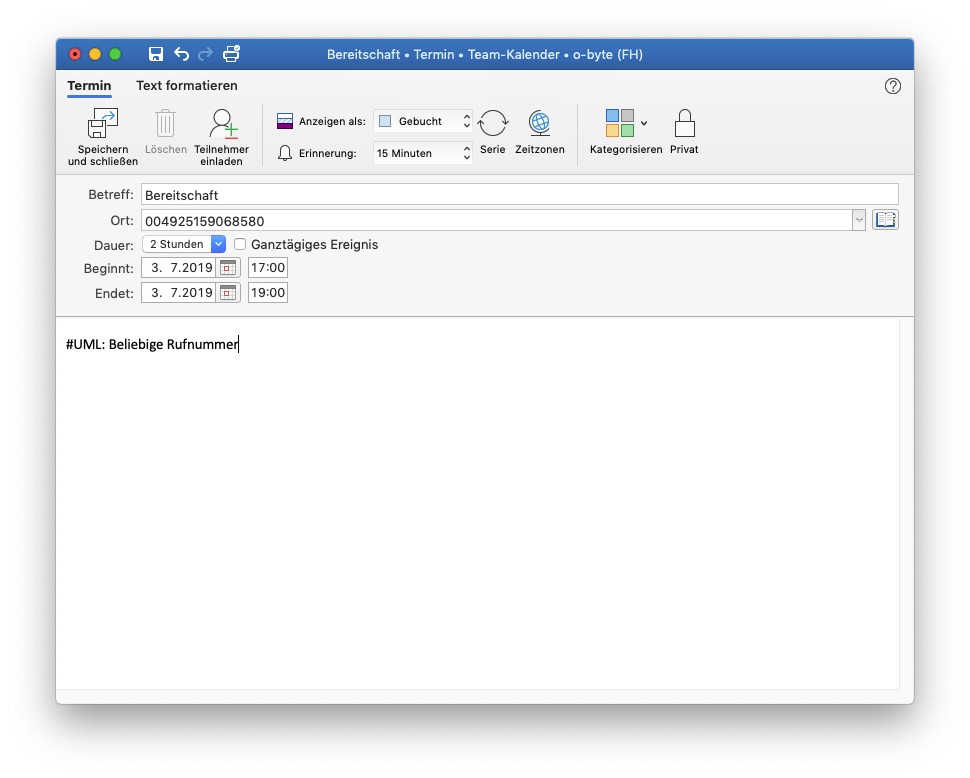The image size is (970, 778).
Task: Open the address book icon beside location
Action: [x=885, y=220]
